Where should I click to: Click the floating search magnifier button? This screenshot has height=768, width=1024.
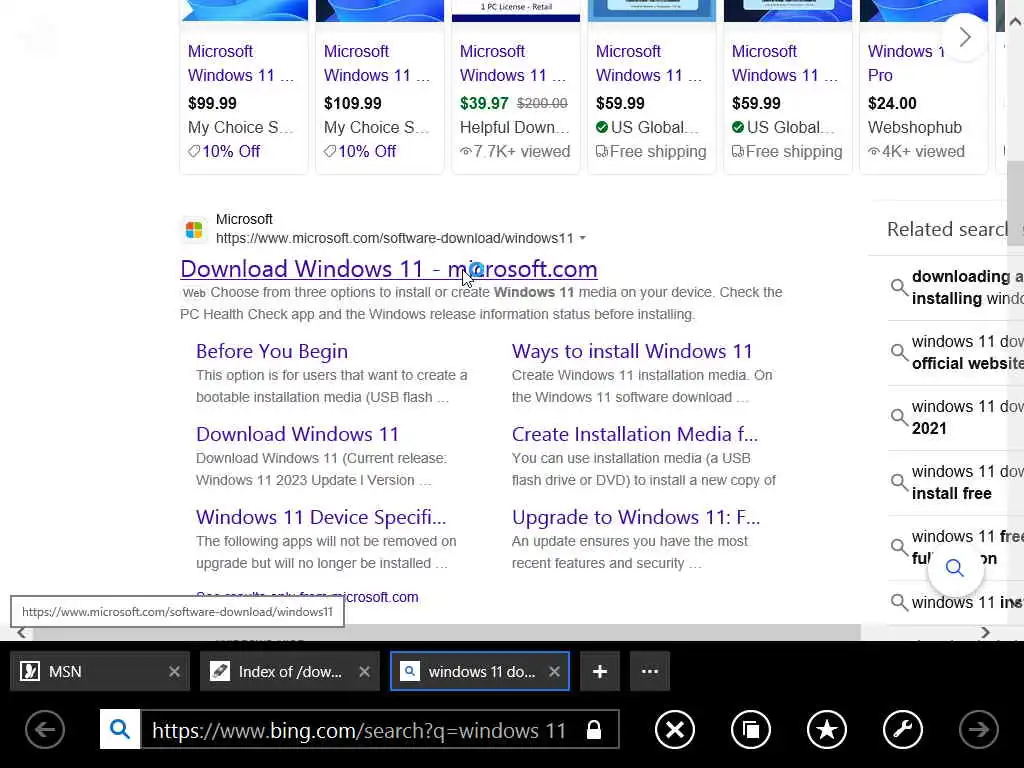[955, 568]
